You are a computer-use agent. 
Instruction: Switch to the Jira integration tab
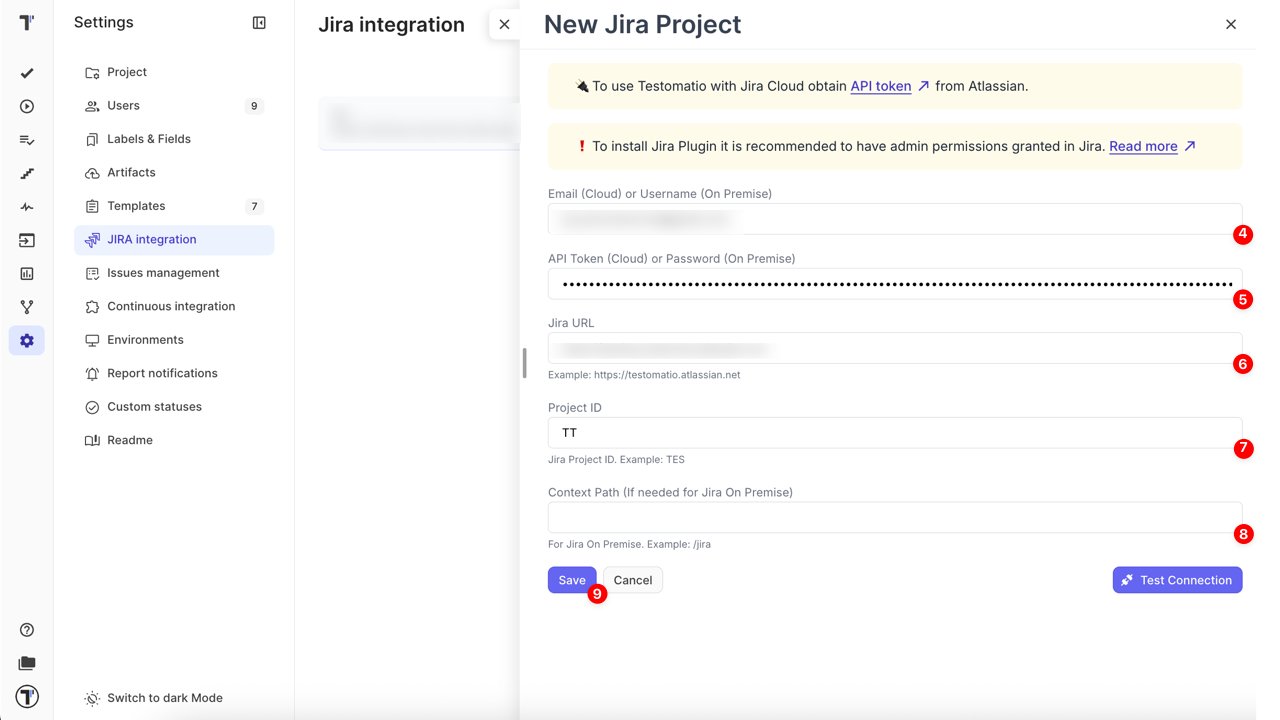[x=390, y=24]
